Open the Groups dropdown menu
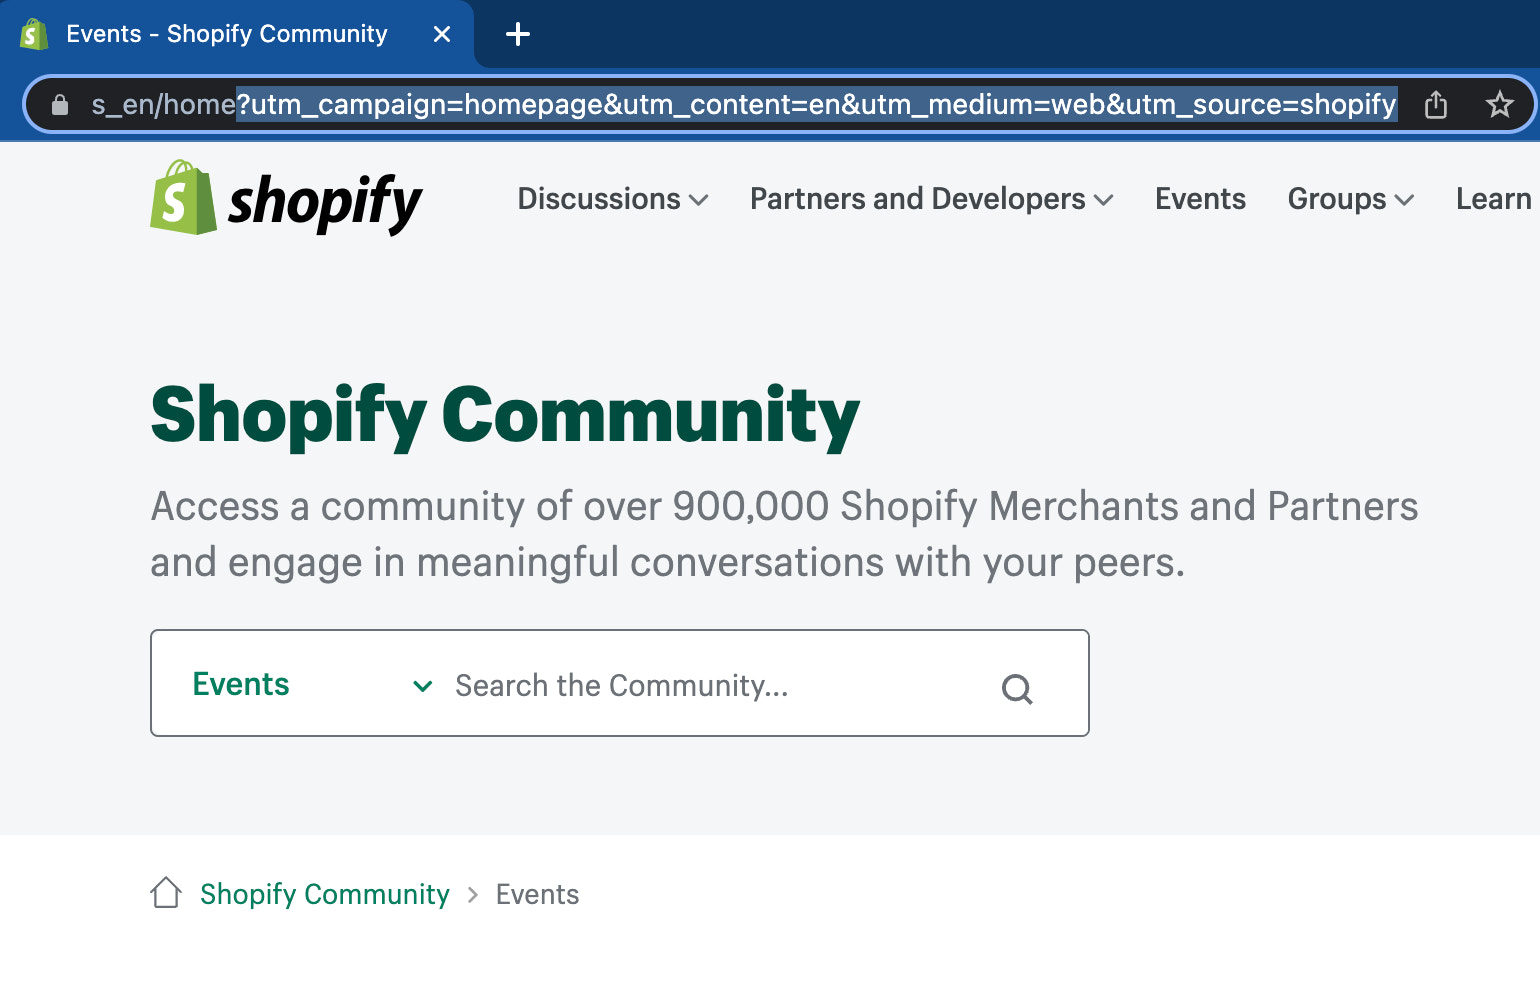The image size is (1540, 1002). pos(1404,200)
